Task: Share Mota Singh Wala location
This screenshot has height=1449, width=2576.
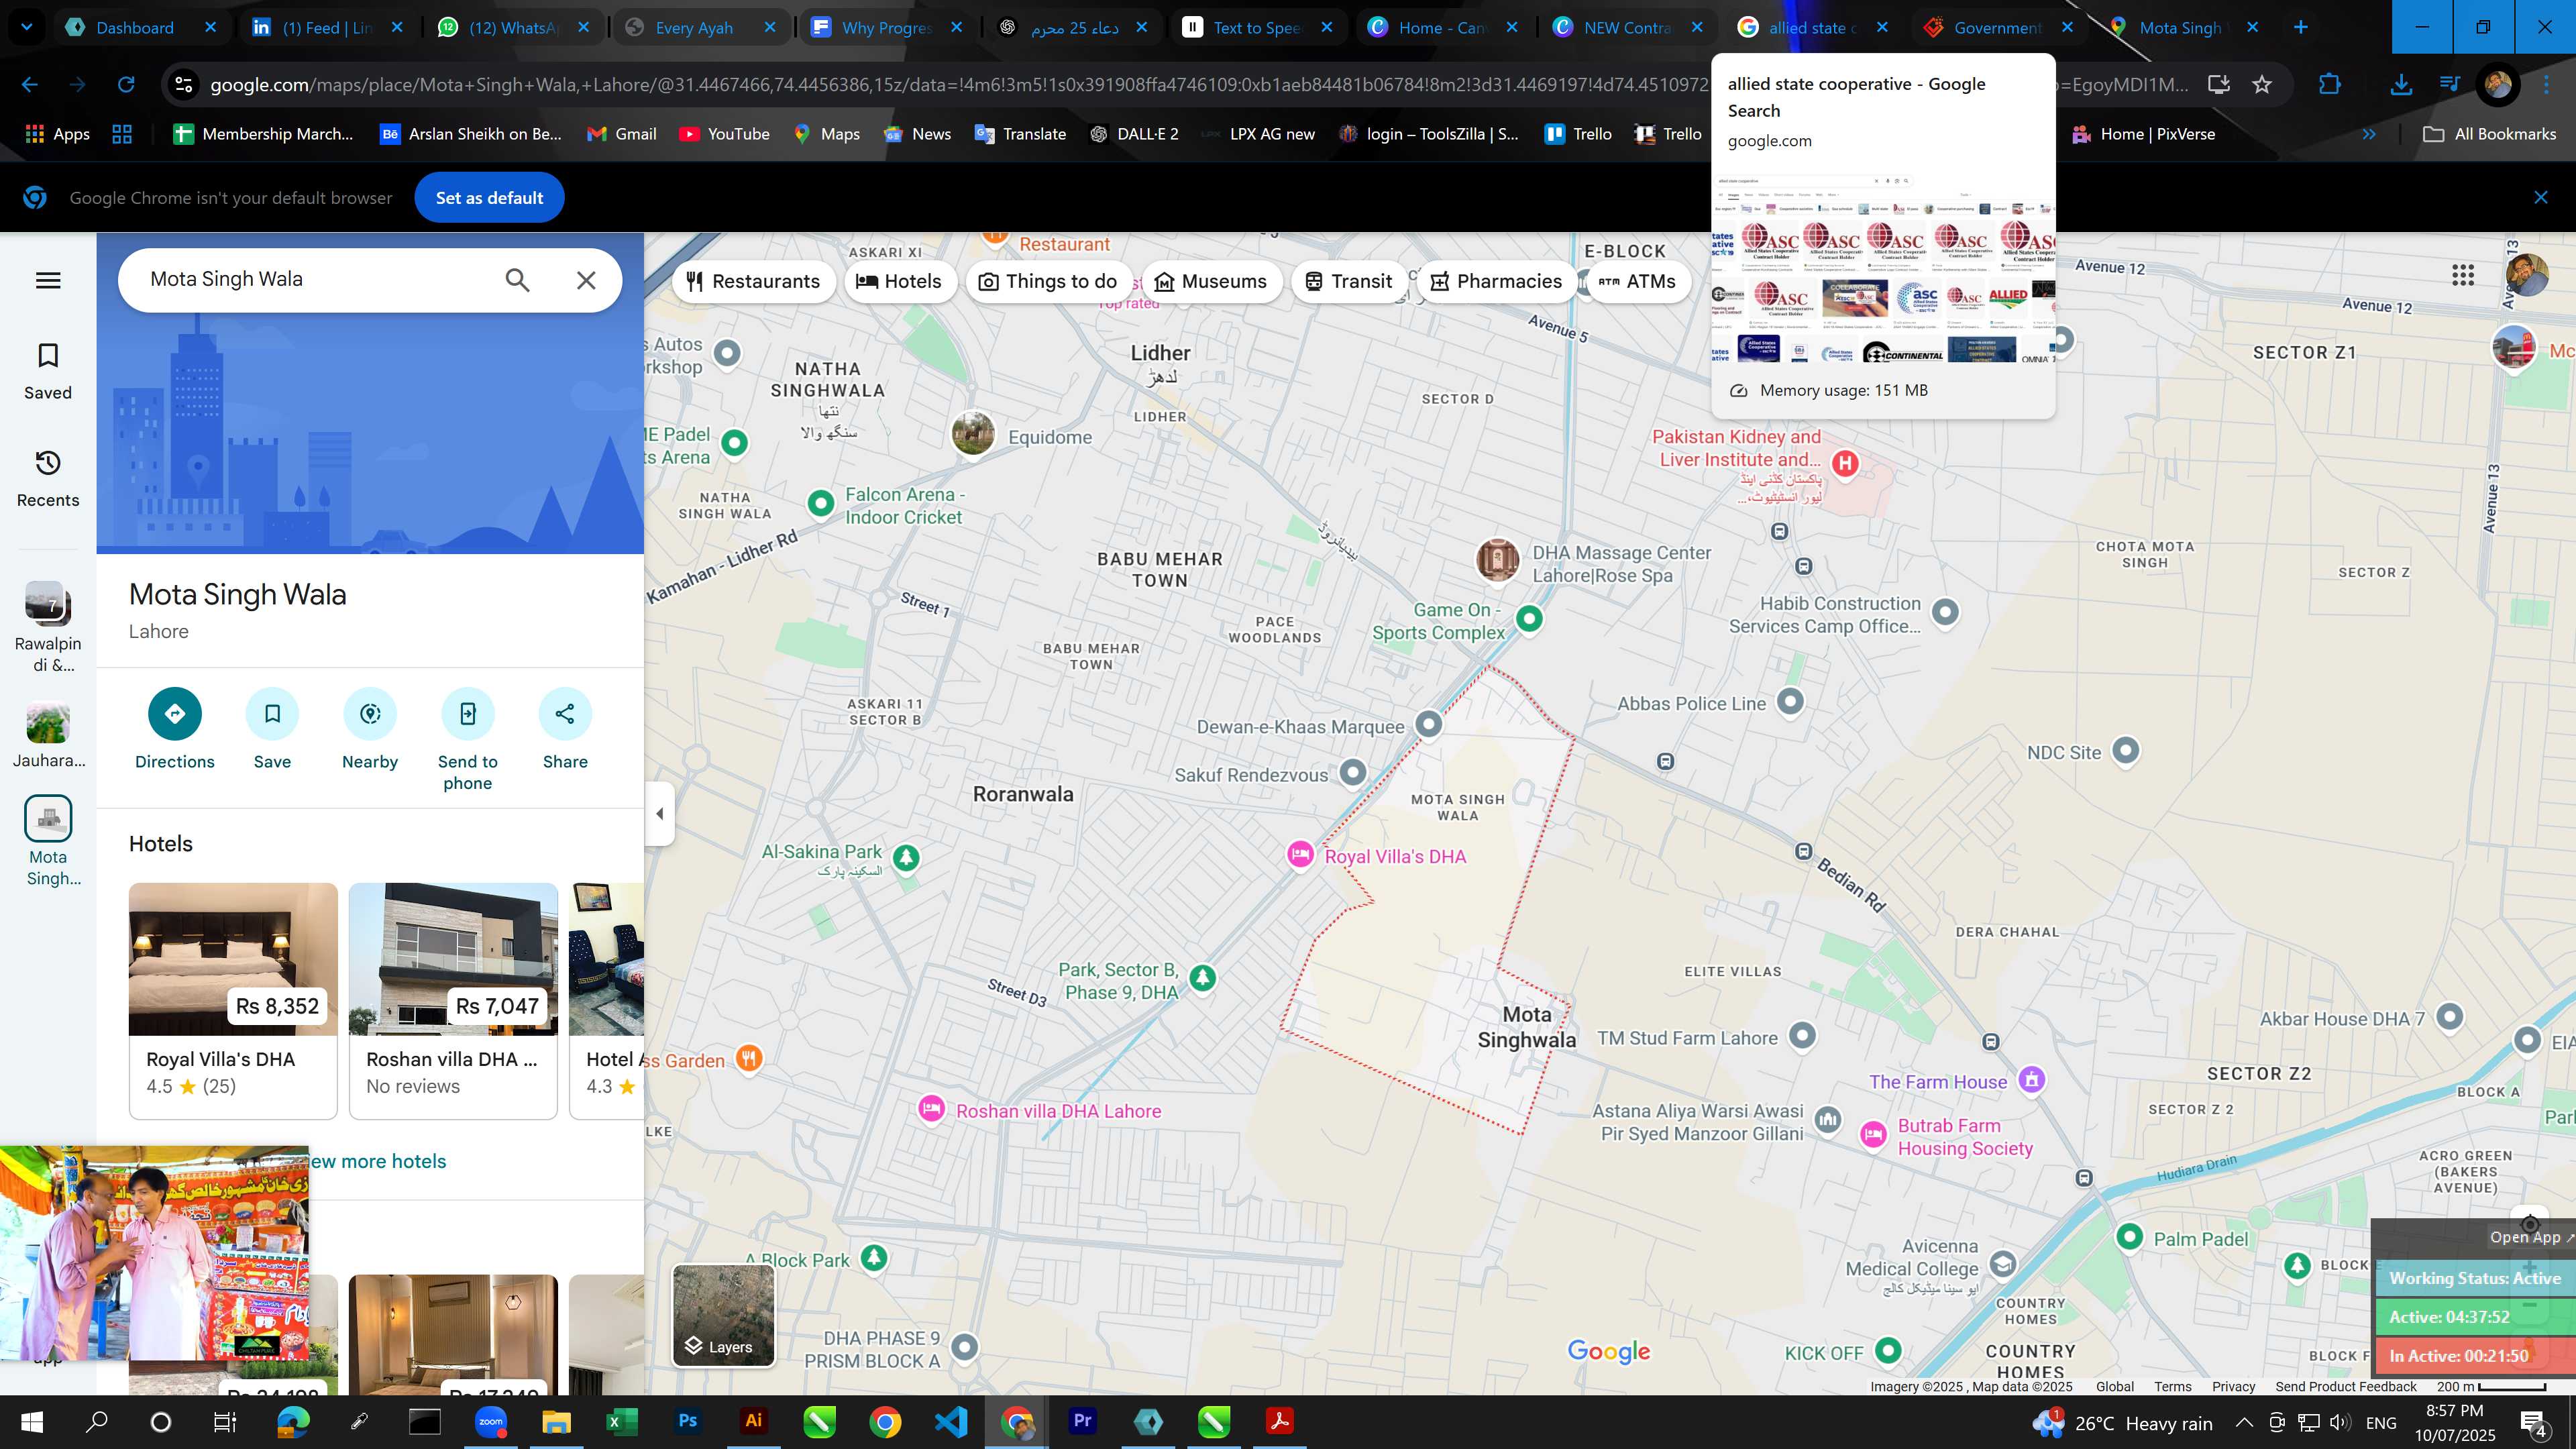Action: [x=565, y=729]
